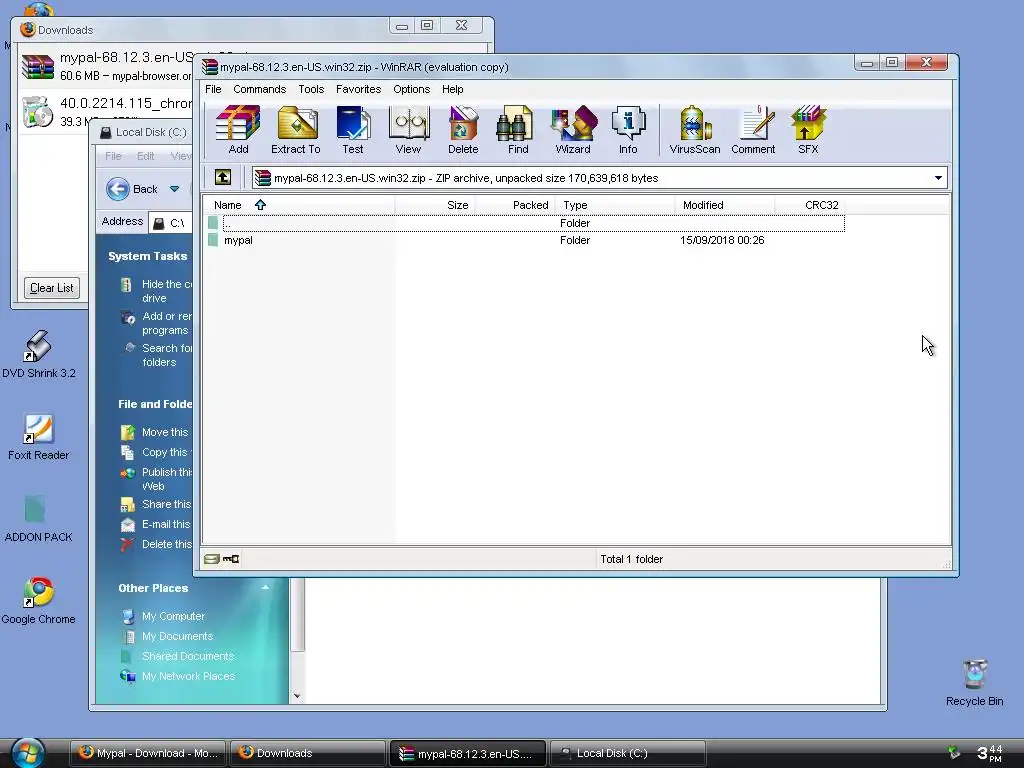Image resolution: width=1024 pixels, height=768 pixels.
Task: Run the Test archive tool
Action: pos(353,130)
